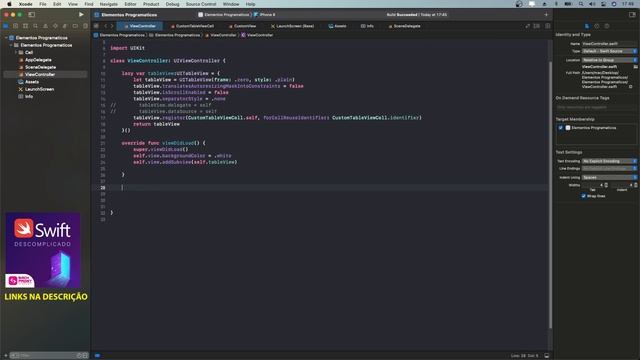Viewport: 640px width, 360px height.
Task: Click the enable code review arrows icon
Action: (527, 26)
